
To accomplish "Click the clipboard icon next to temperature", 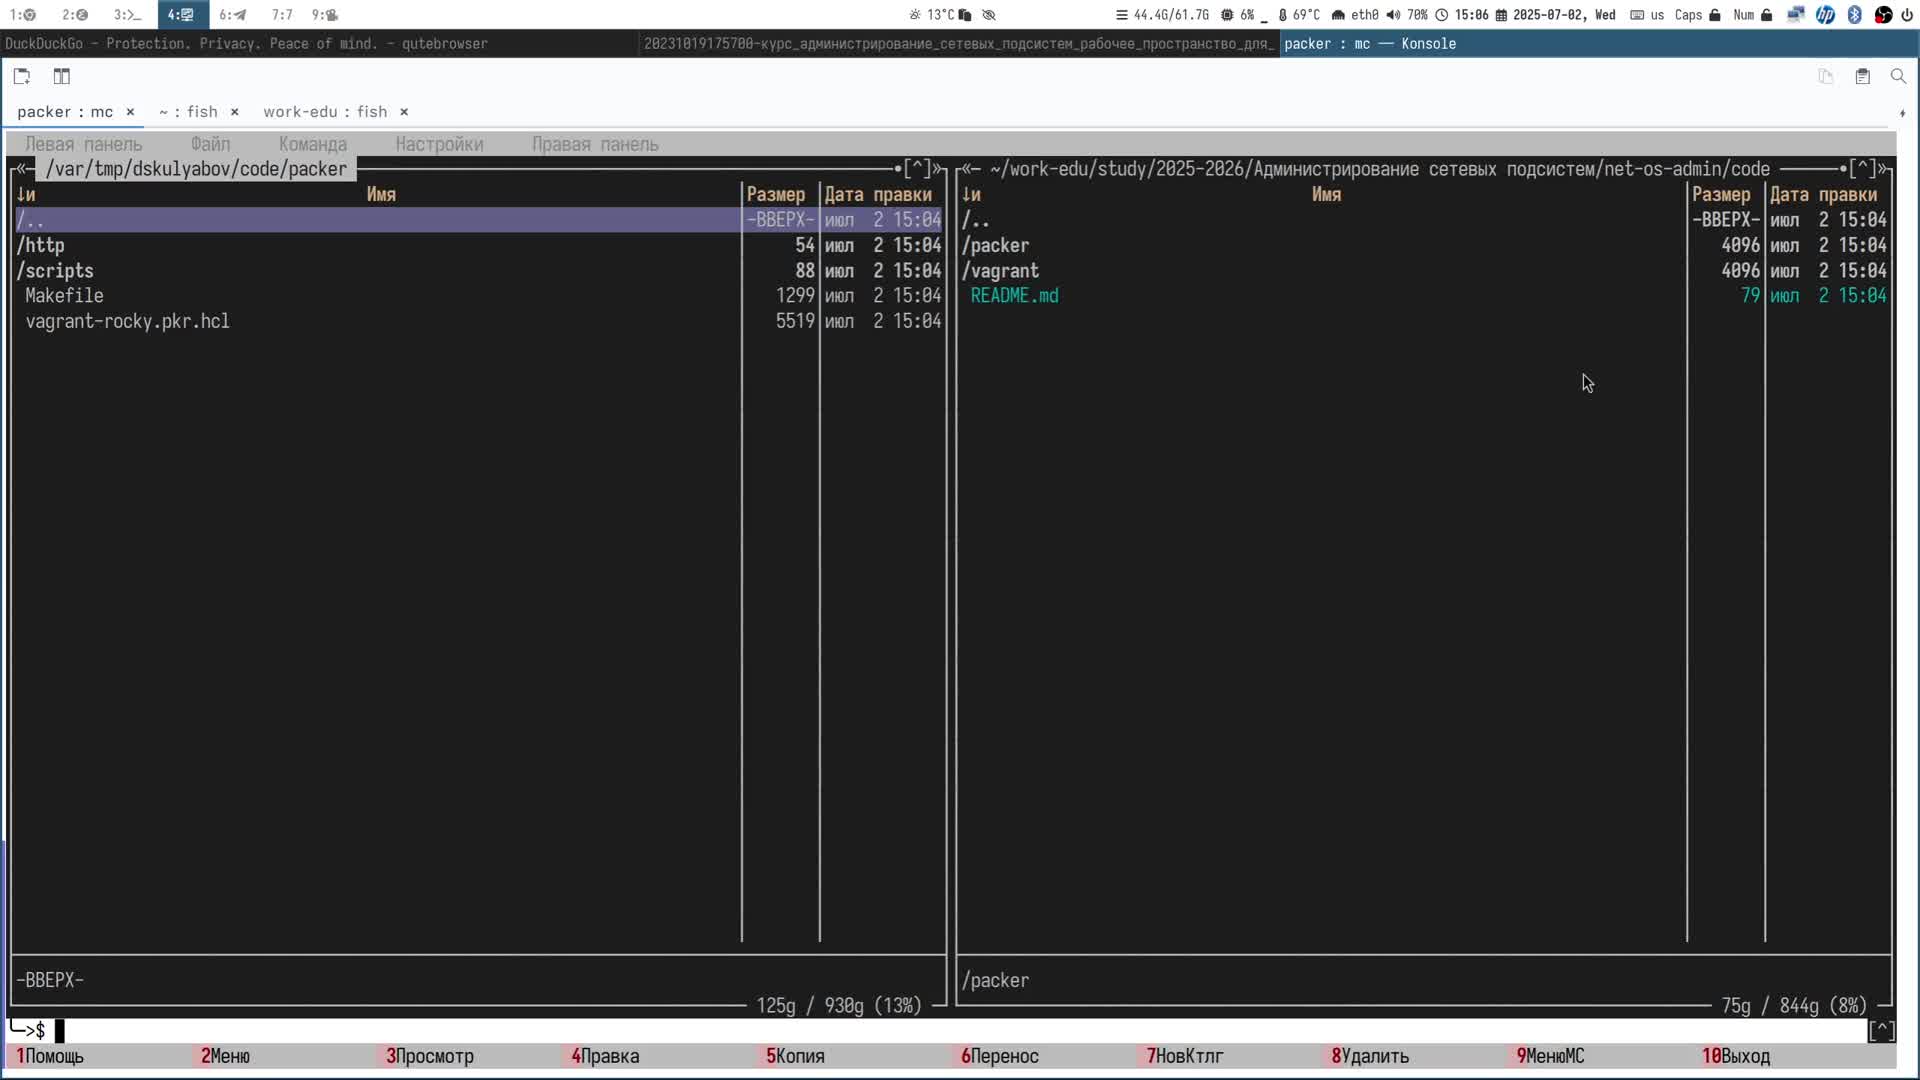I will click(x=965, y=15).
